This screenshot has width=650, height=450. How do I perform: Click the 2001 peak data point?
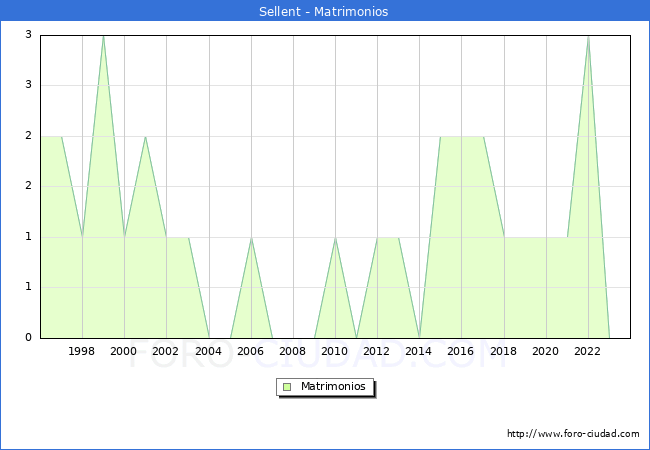point(145,137)
